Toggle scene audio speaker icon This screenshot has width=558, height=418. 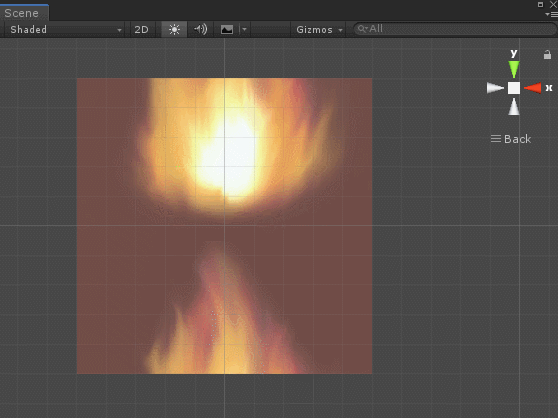coord(200,30)
